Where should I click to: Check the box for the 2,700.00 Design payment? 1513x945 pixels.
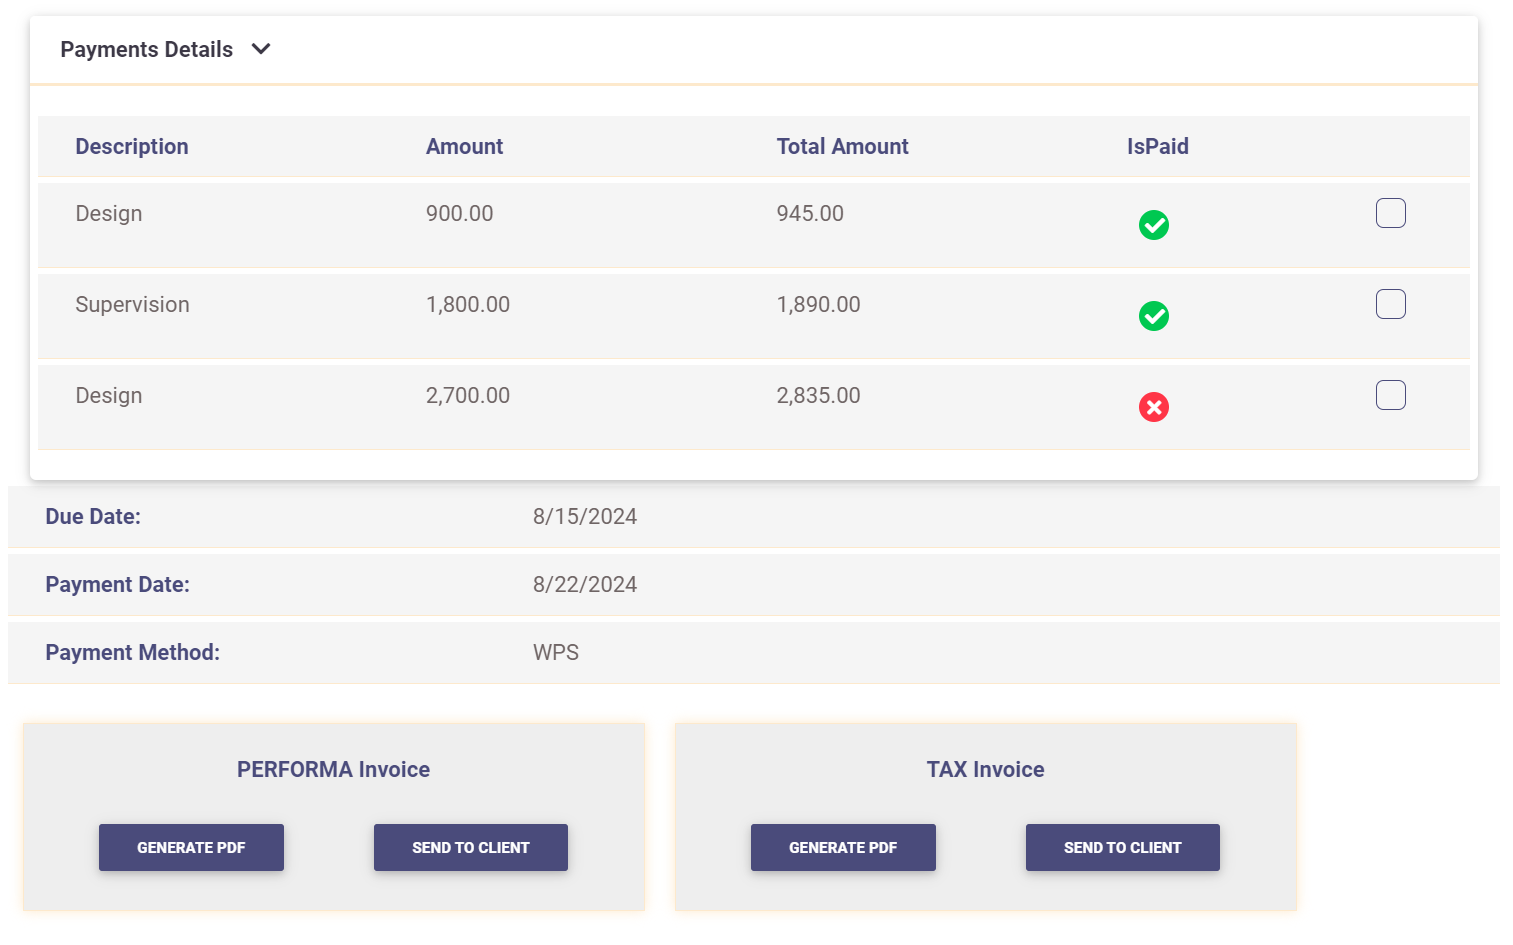[1390, 395]
